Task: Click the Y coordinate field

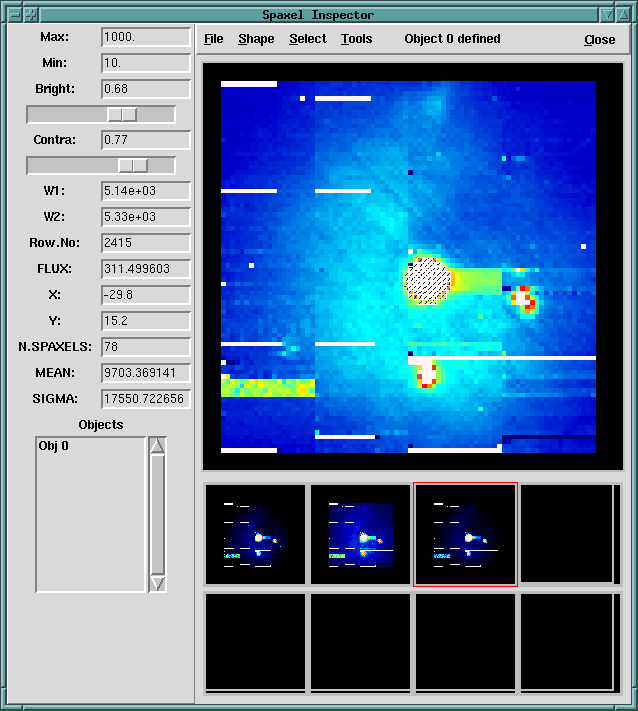Action: point(146,321)
